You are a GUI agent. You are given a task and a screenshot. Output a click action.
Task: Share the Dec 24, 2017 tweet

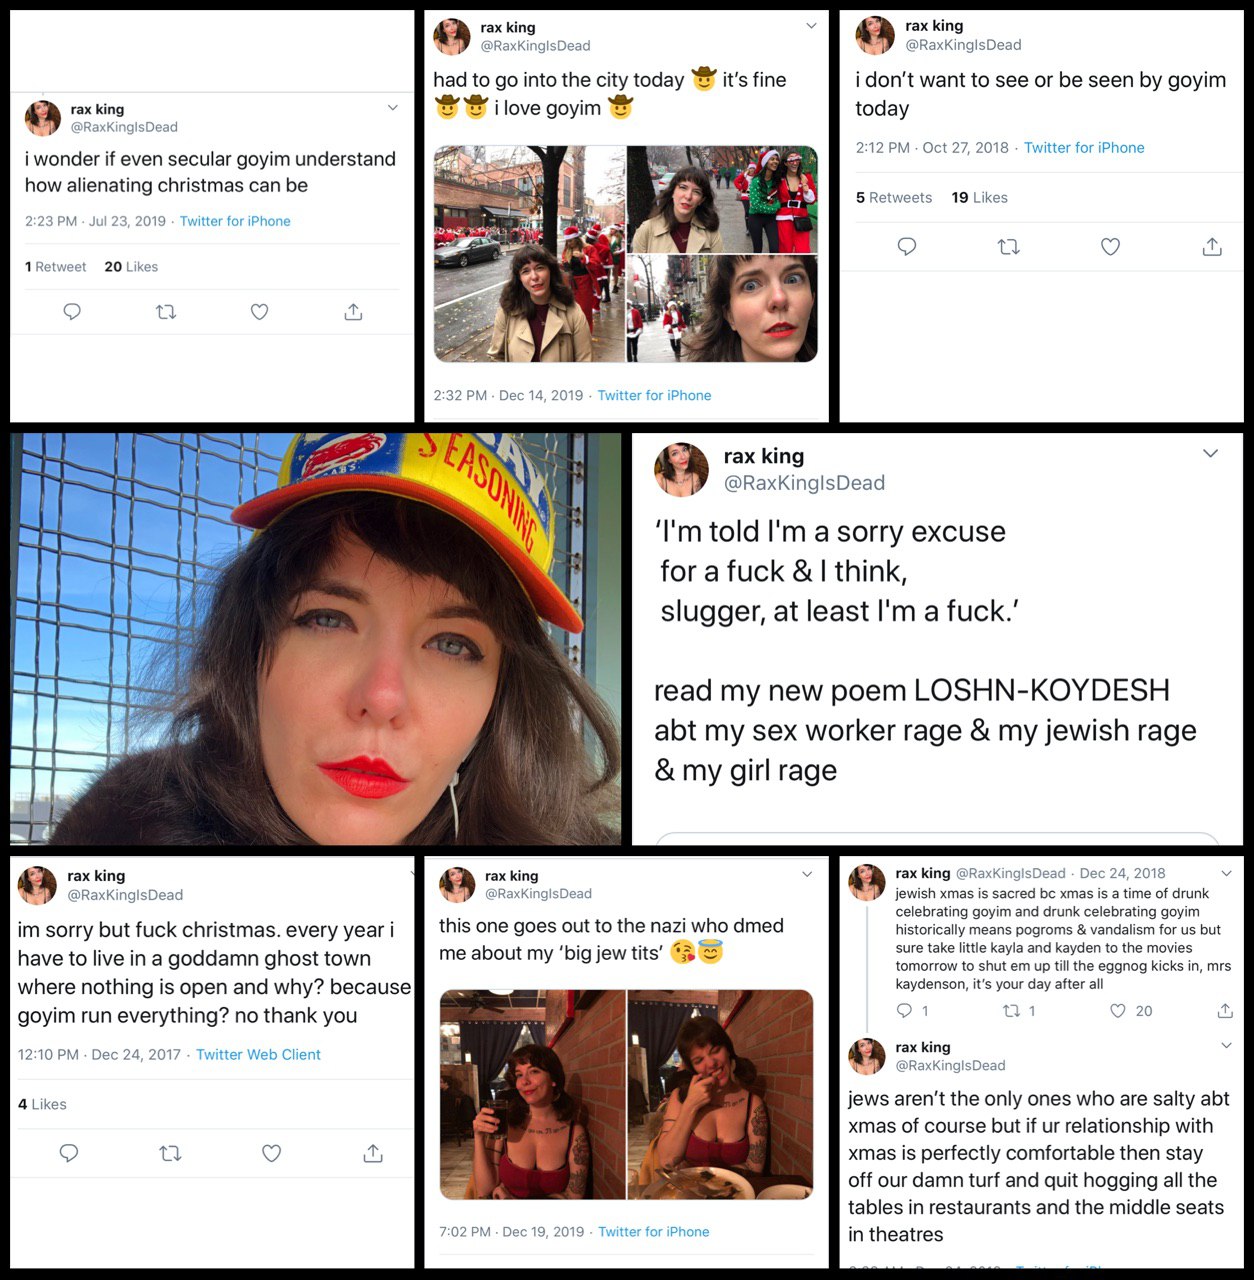373,1153
